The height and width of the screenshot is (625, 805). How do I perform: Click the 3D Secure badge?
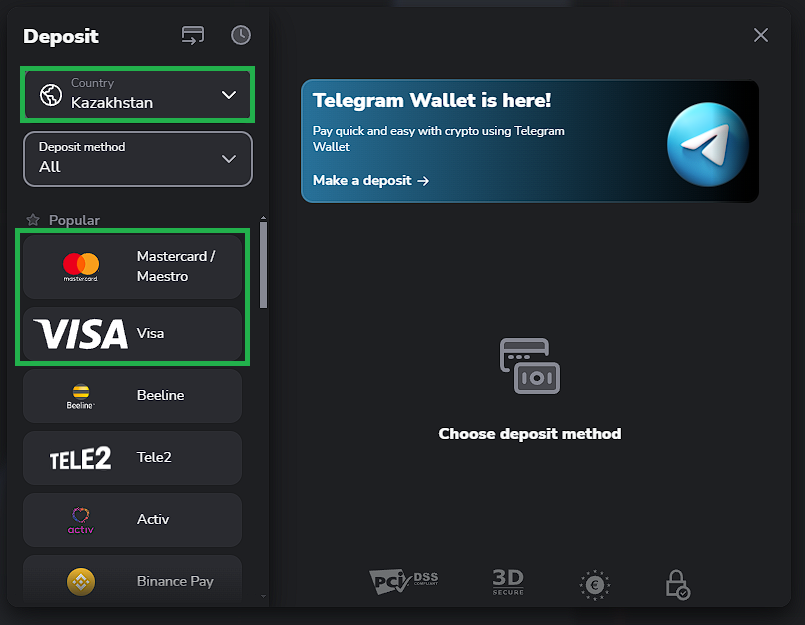[508, 582]
